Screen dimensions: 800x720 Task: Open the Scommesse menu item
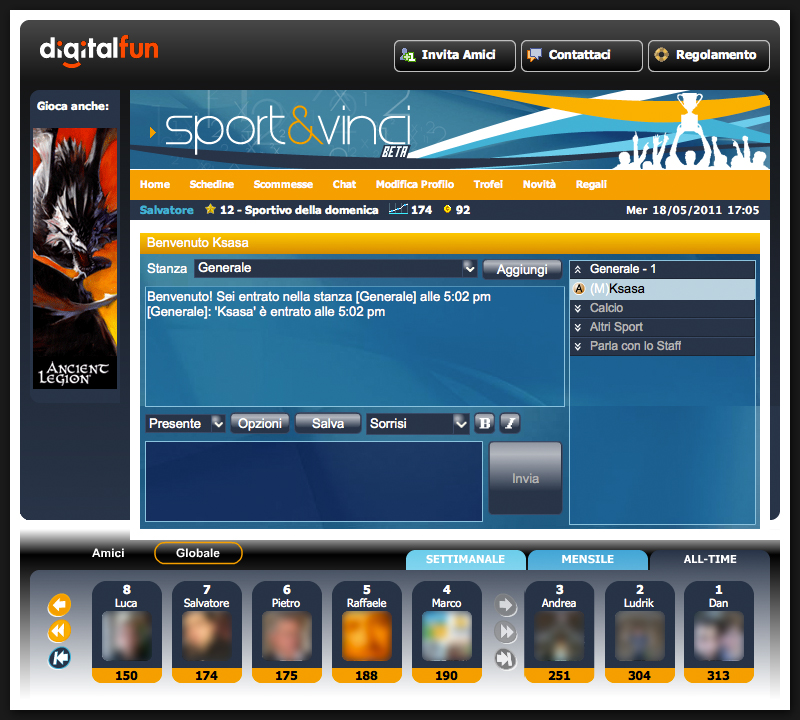pos(283,184)
